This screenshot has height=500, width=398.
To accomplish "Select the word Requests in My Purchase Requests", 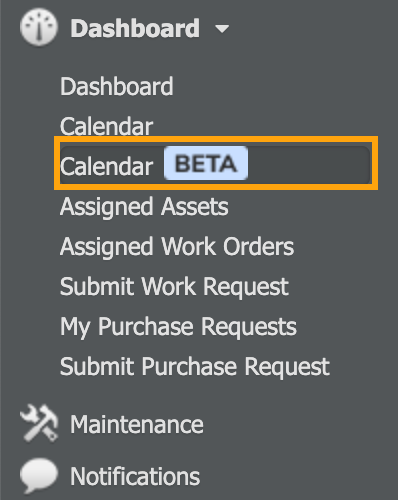I will (249, 327).
